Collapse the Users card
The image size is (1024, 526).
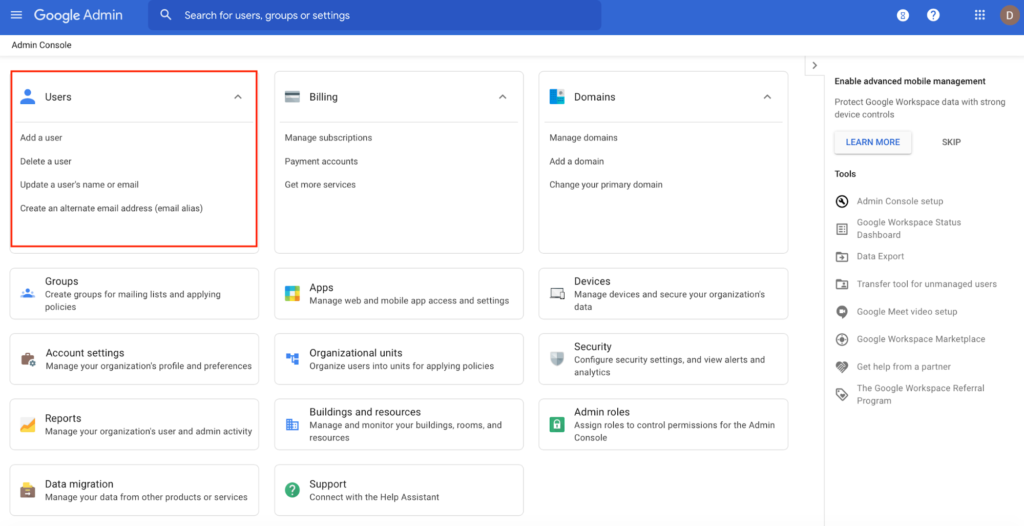238,97
